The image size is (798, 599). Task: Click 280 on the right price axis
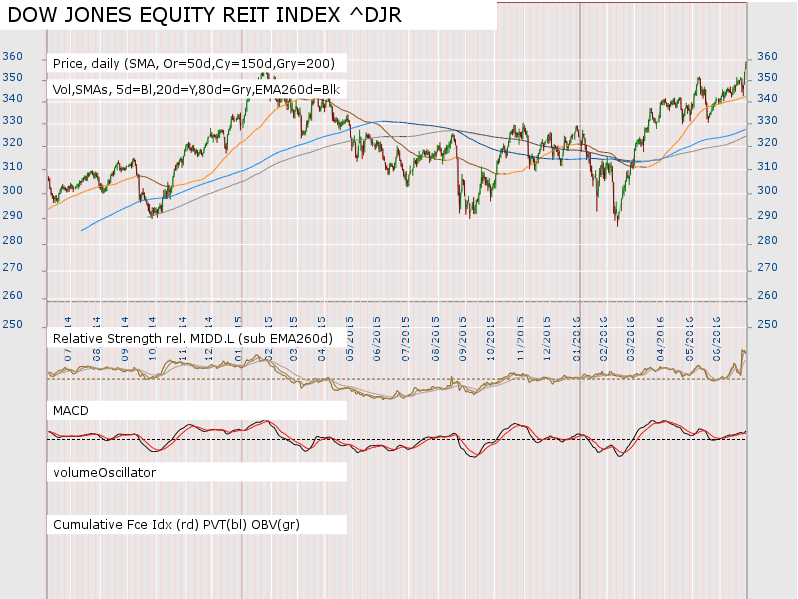coord(767,240)
